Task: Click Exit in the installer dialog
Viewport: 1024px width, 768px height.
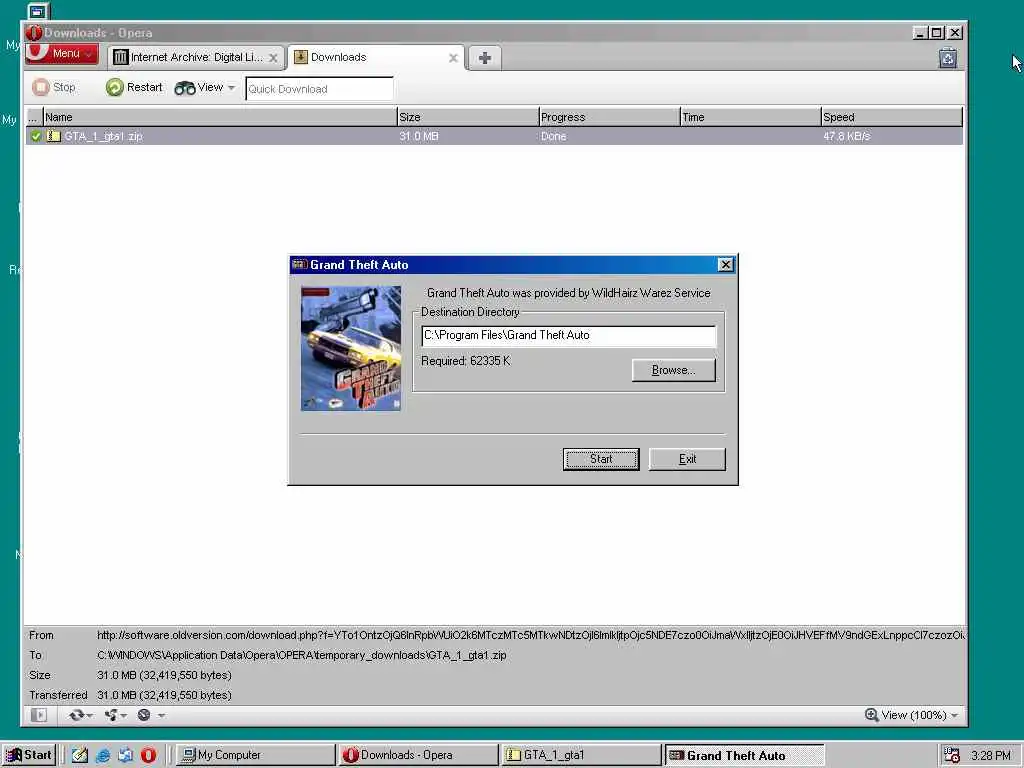Action: tap(687, 459)
